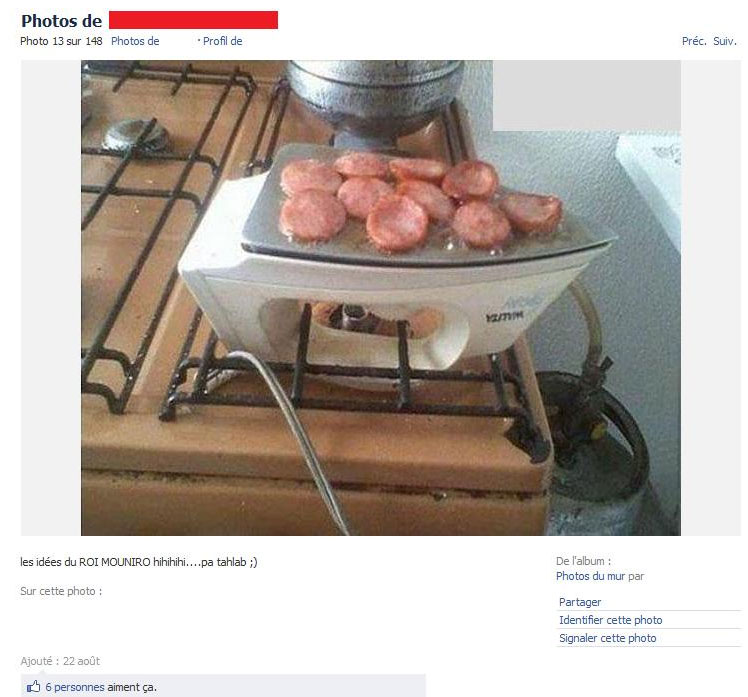The width and height of the screenshot is (748, 697).
Task: Go to next photo via Suiv.
Action: coord(725,42)
